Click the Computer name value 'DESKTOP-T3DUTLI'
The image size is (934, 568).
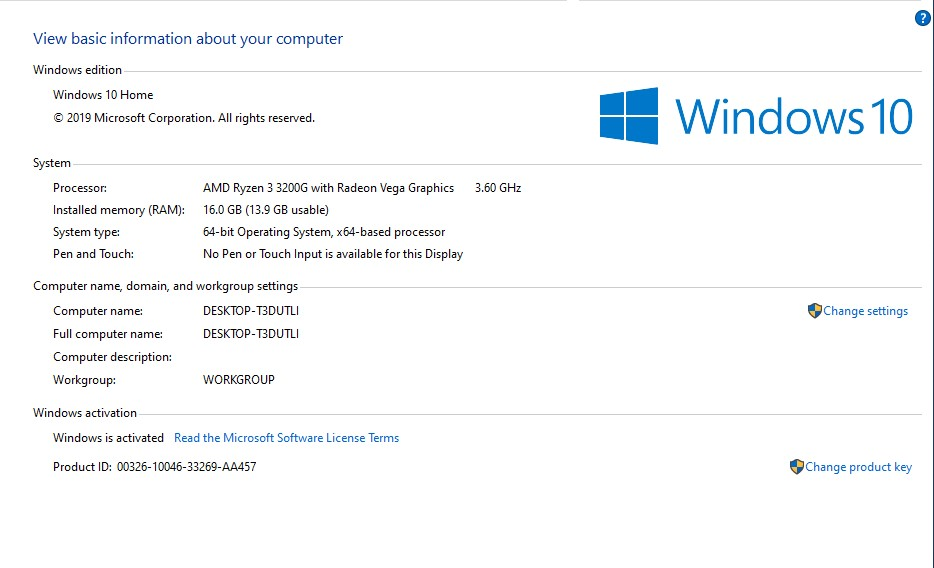tap(251, 311)
